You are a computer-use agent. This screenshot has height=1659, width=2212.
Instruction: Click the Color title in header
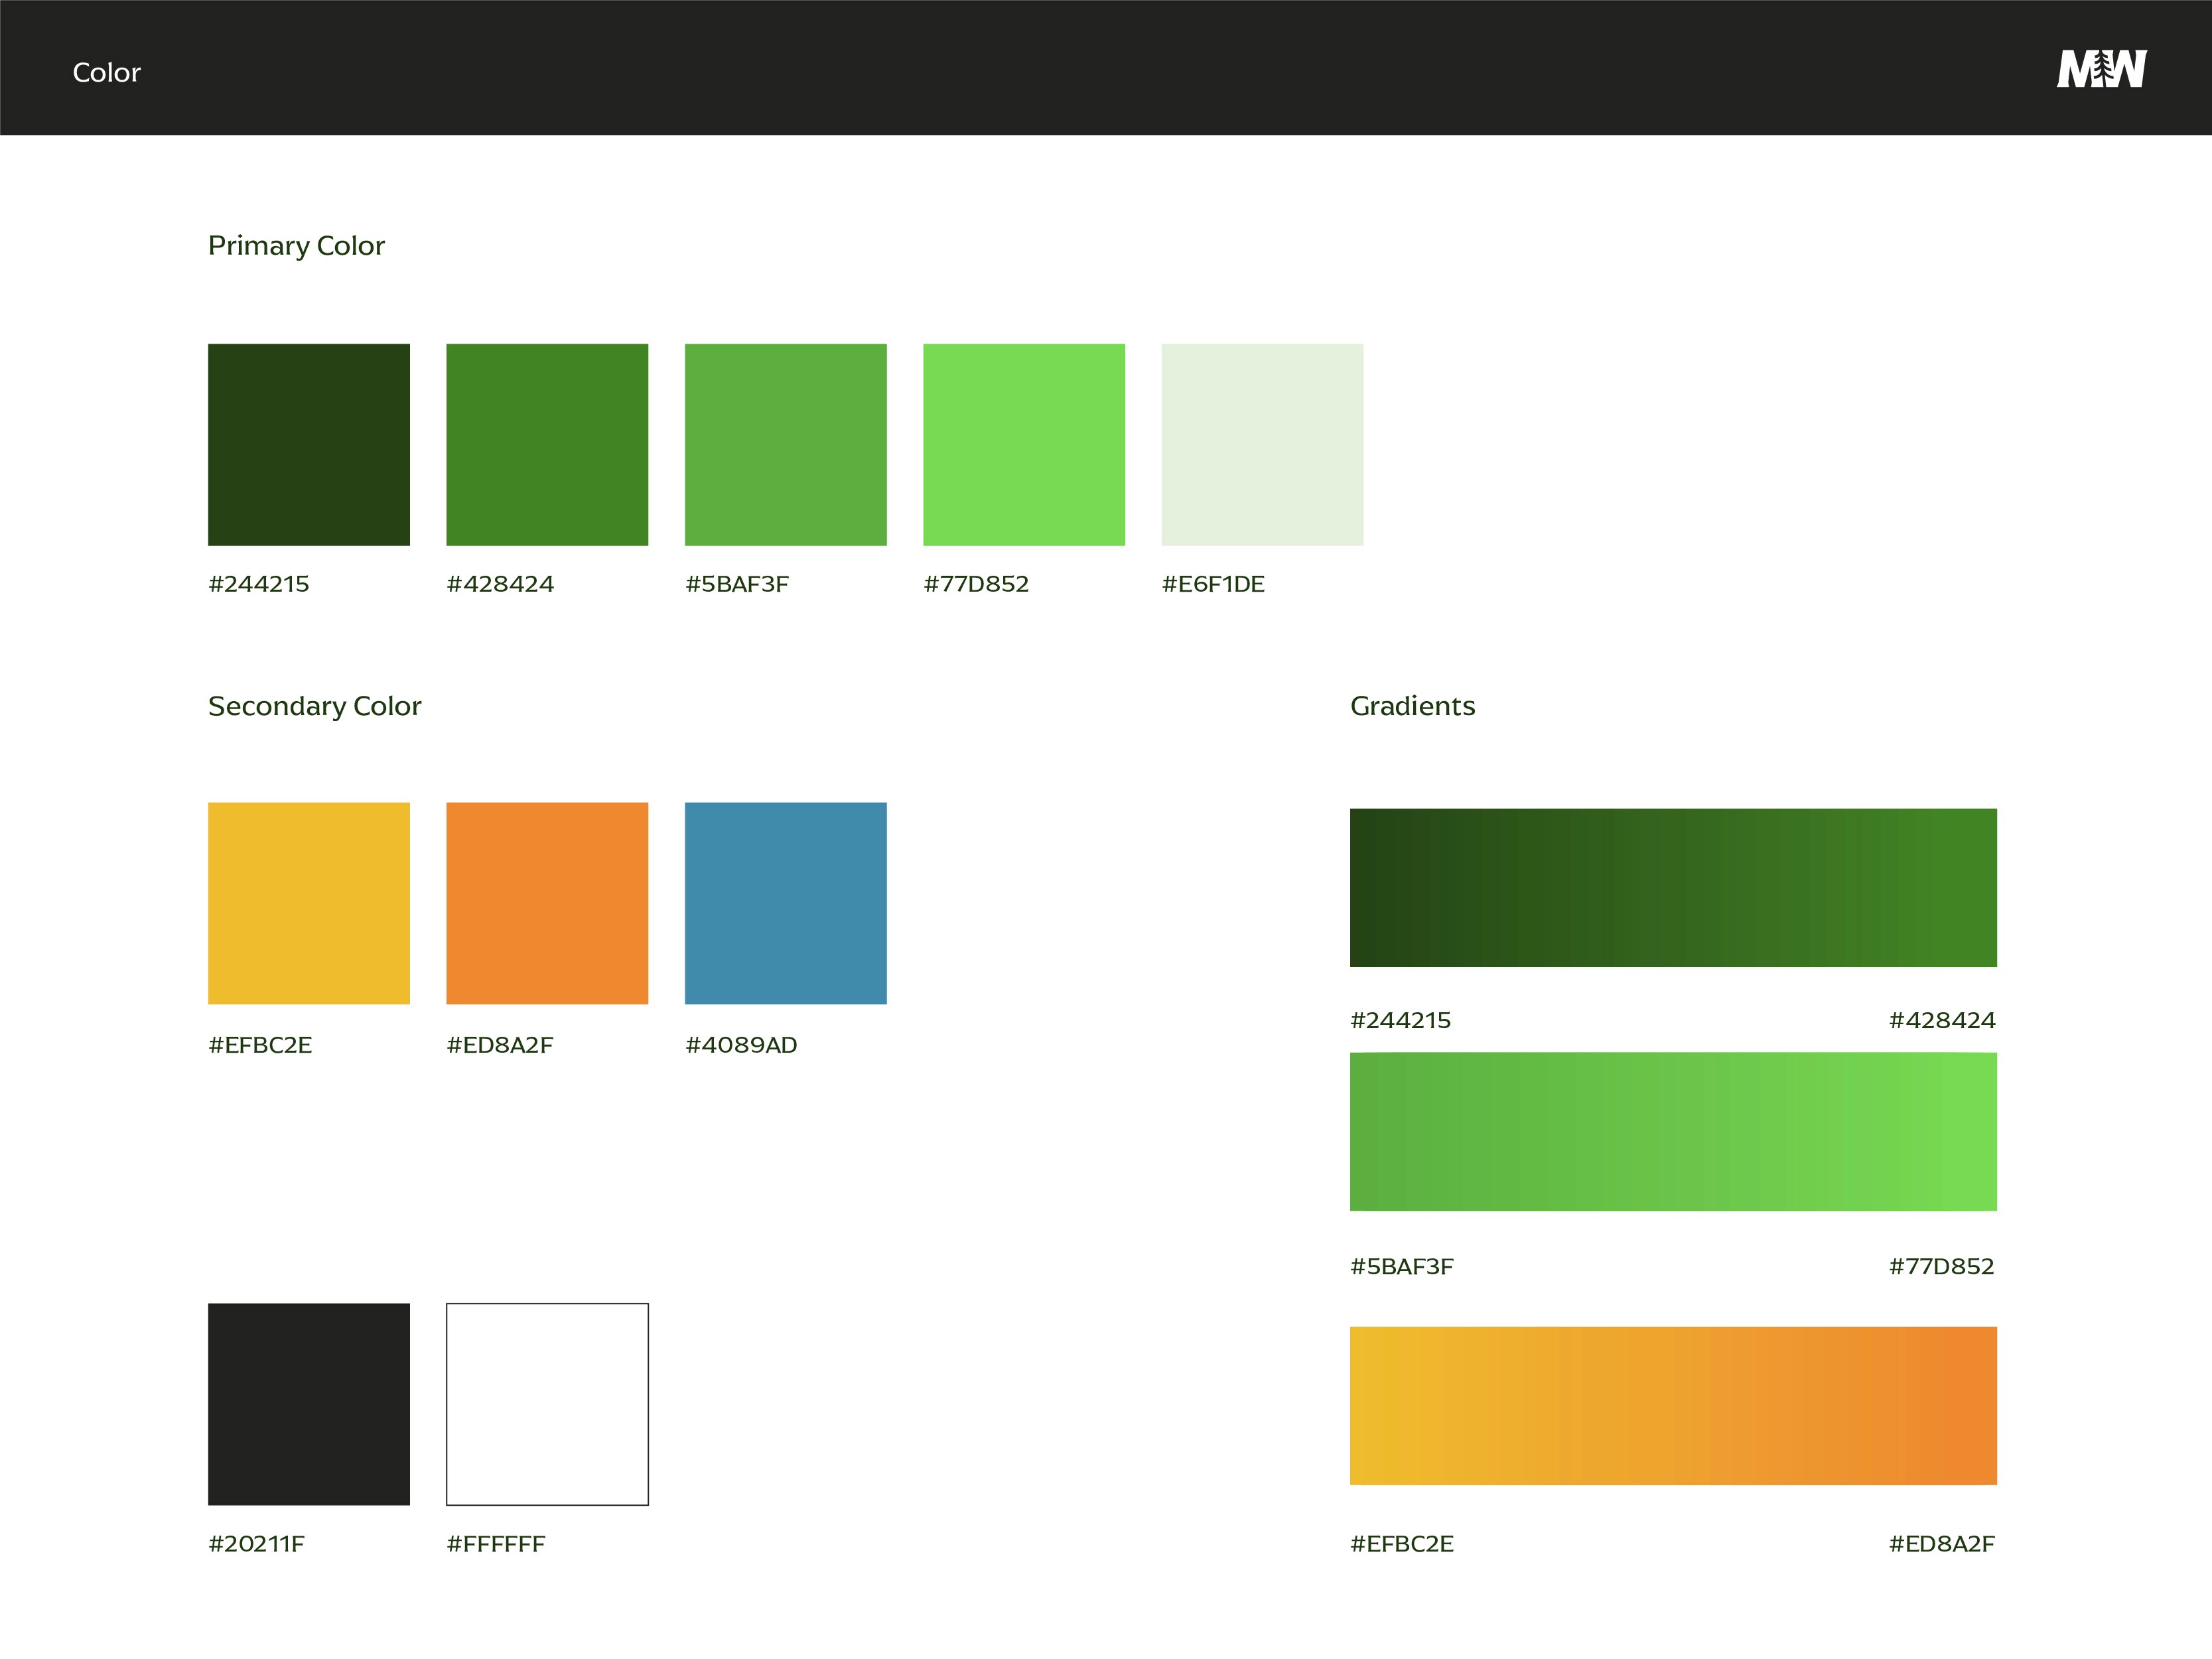pos(107,73)
